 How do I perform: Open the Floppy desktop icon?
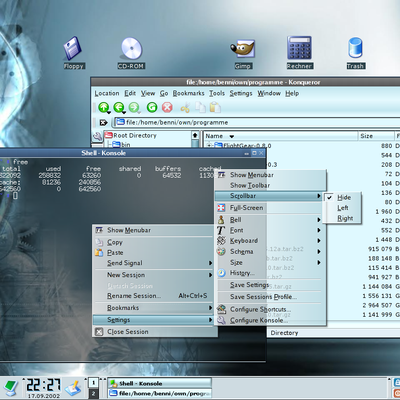point(73,49)
